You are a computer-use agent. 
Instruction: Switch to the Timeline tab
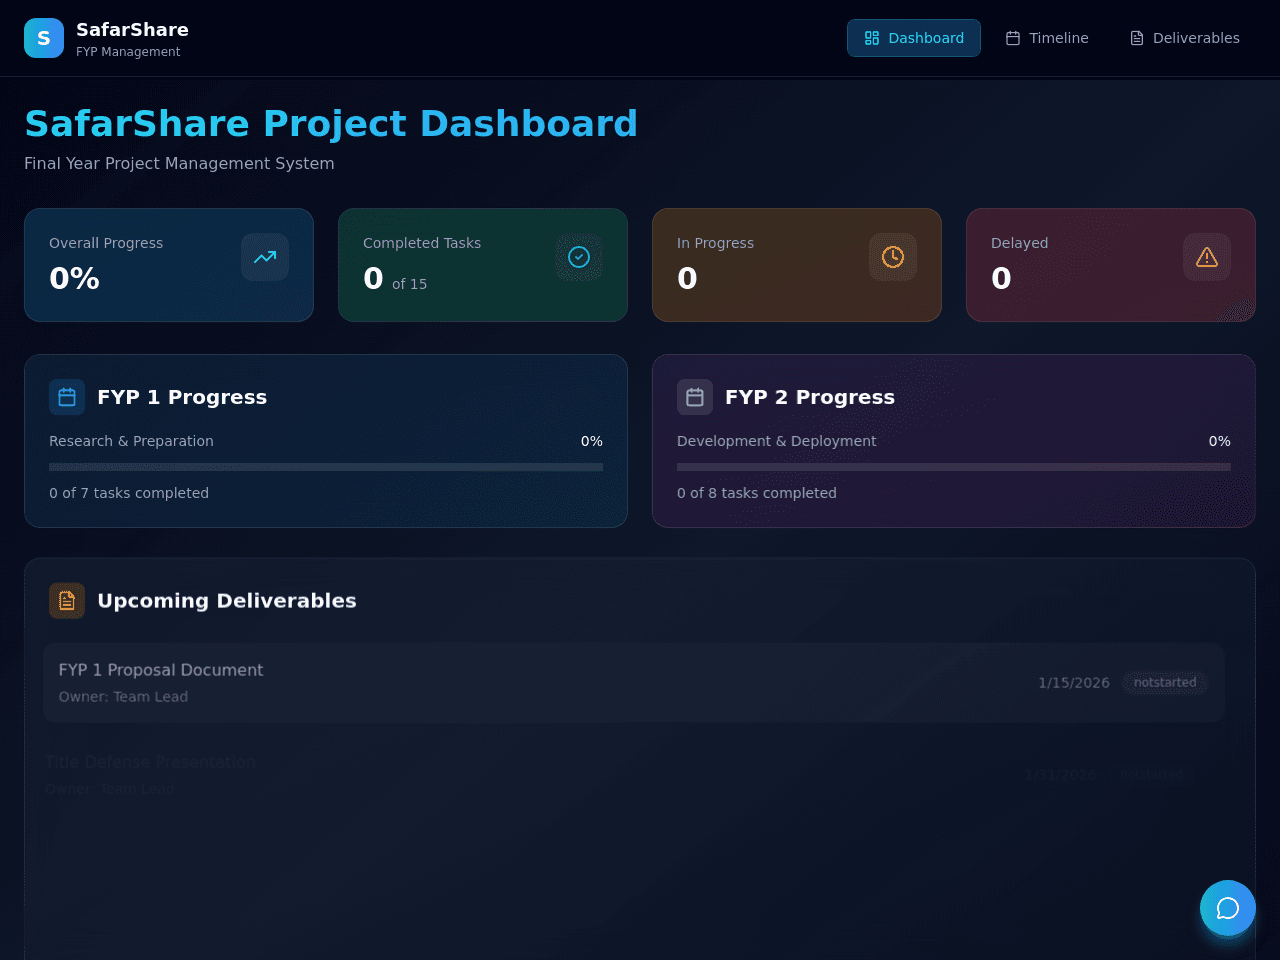pyautogui.click(x=1047, y=38)
